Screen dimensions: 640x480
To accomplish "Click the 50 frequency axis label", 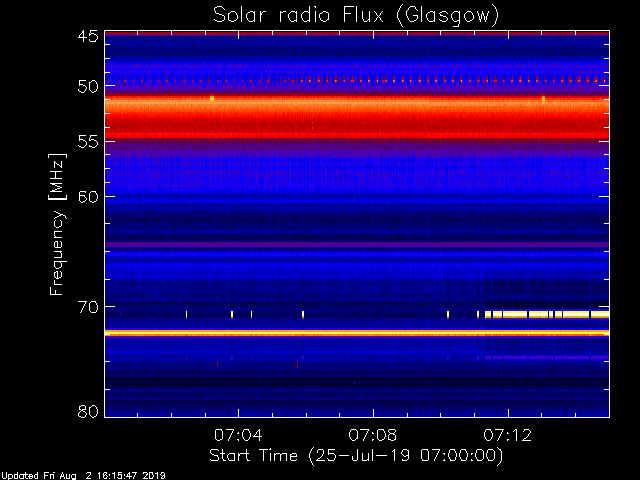I will pos(88,87).
